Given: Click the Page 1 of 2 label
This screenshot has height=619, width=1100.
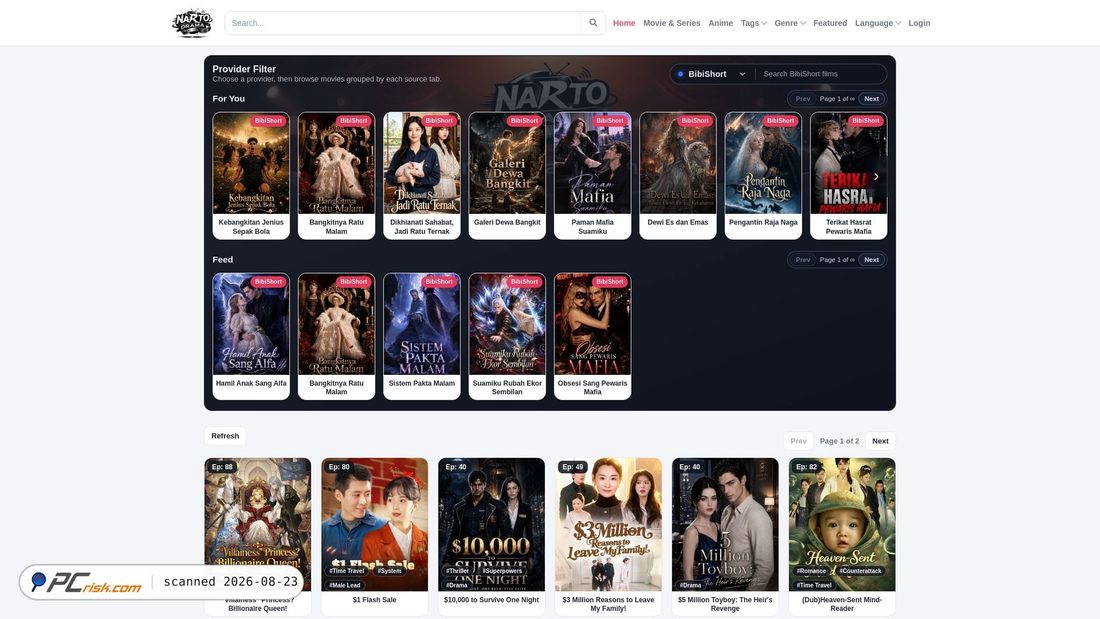Looking at the screenshot, I should (x=839, y=441).
